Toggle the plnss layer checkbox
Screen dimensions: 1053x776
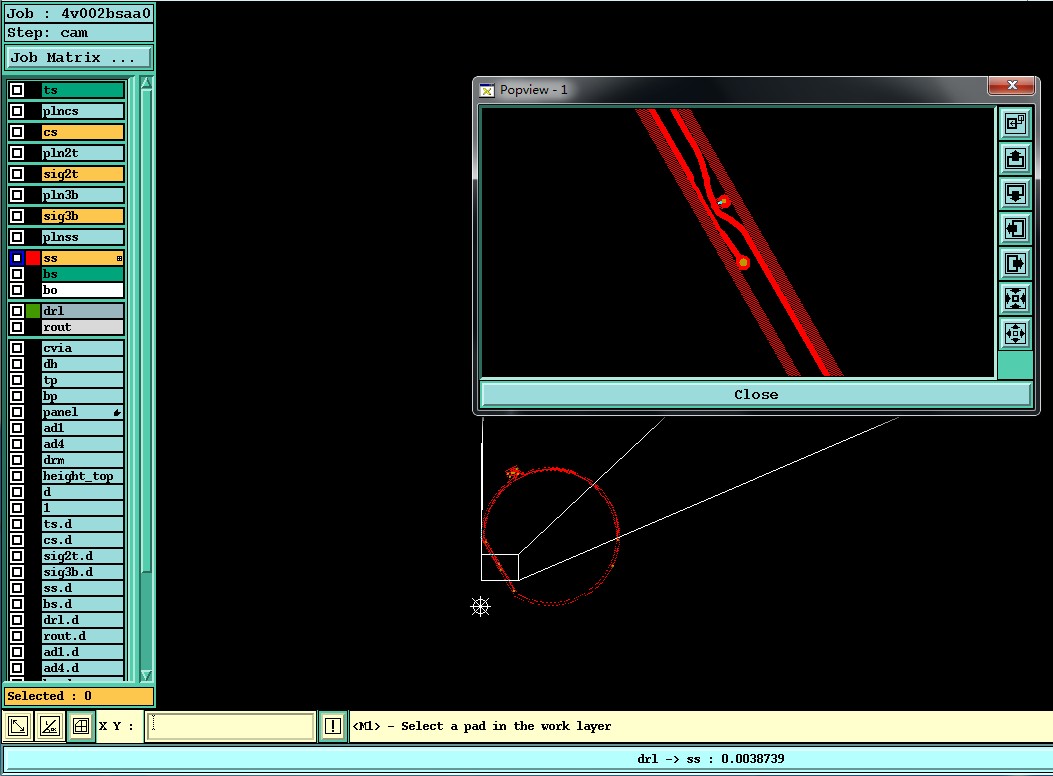pyautogui.click(x=17, y=237)
